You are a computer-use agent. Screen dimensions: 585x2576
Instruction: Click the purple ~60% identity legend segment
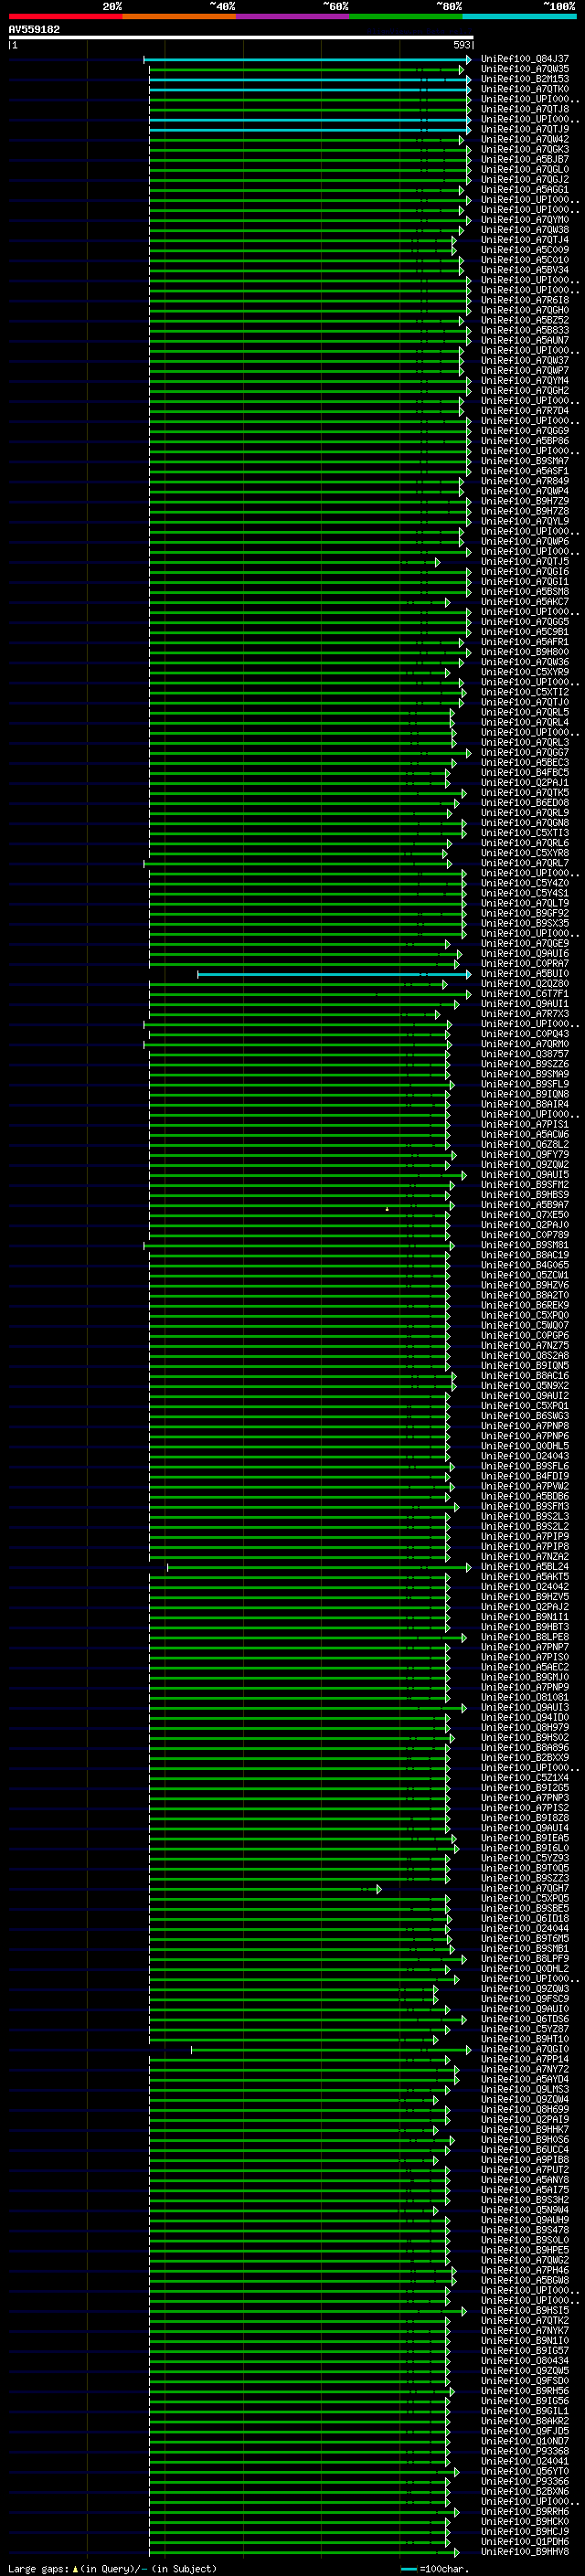293,16
